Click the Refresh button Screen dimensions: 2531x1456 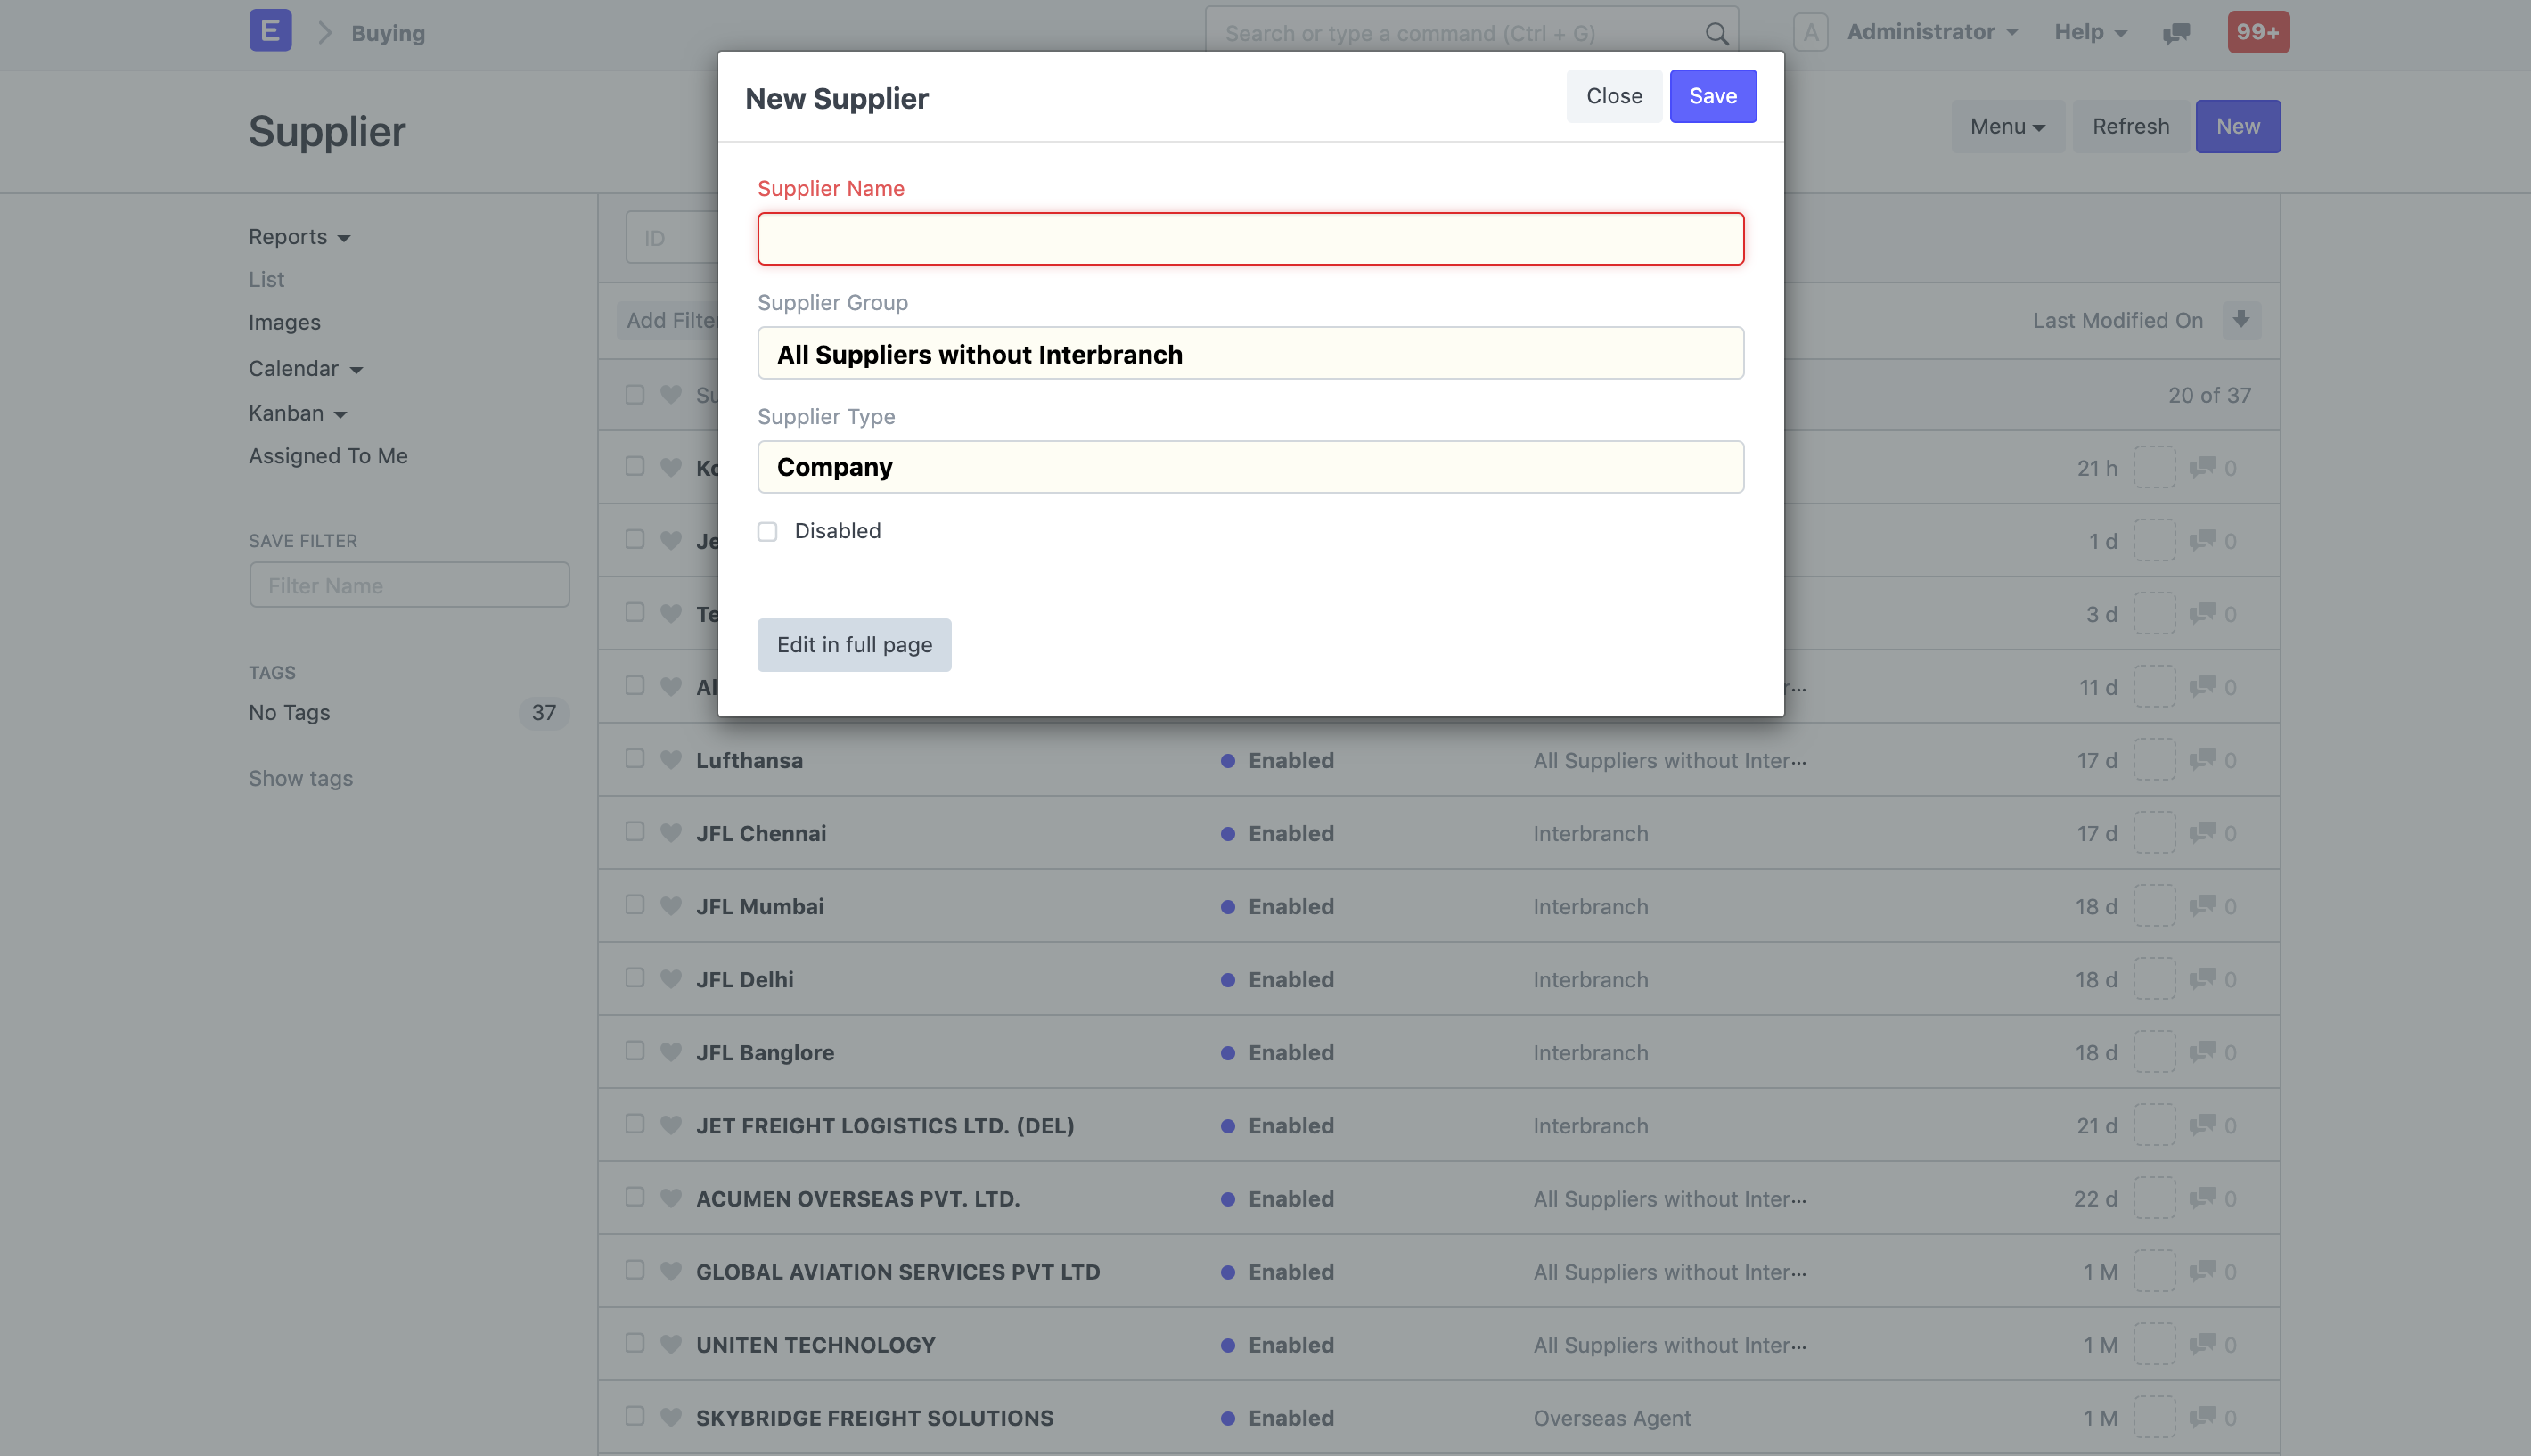click(x=2130, y=126)
